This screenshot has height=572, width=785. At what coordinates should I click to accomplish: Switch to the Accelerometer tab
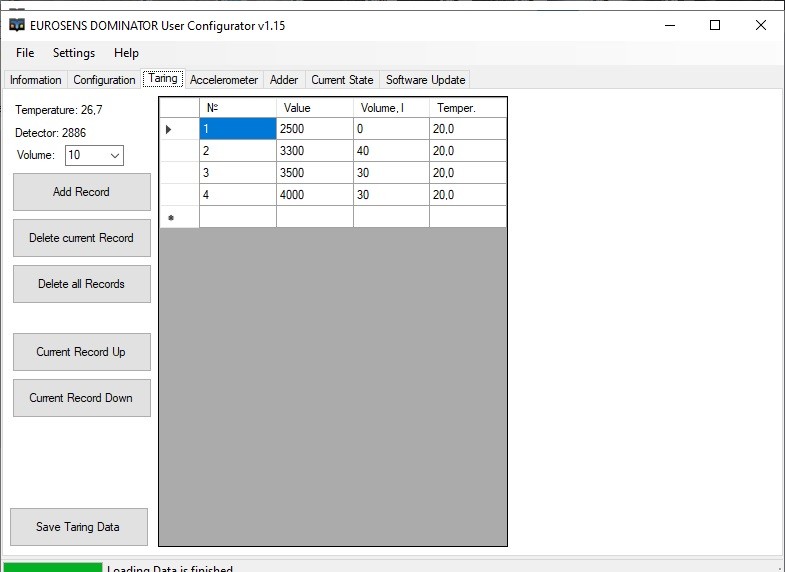(224, 80)
